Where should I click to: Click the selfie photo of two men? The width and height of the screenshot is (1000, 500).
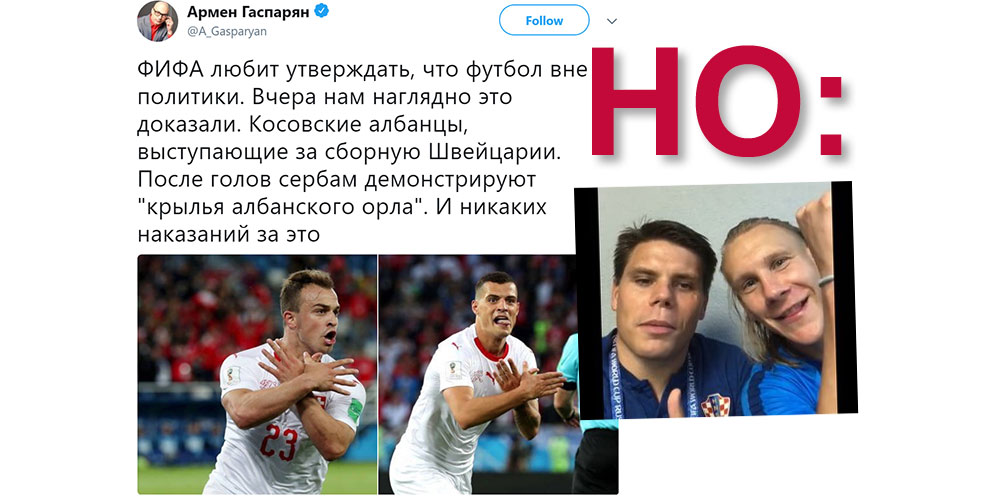click(714, 300)
